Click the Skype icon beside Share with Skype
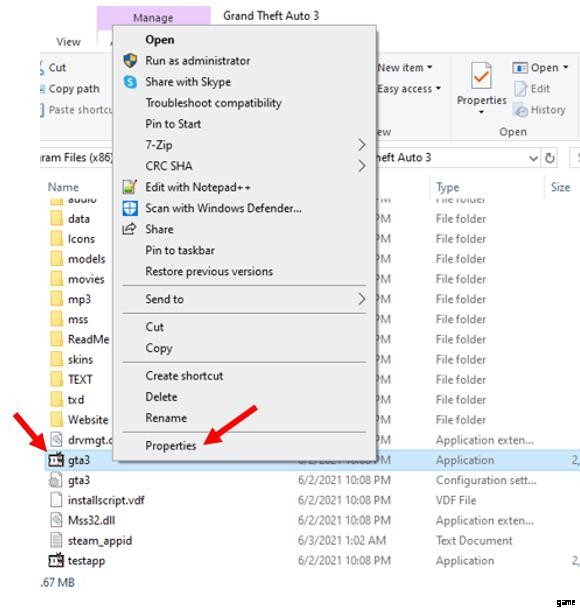The width and height of the screenshot is (580, 609). pyautogui.click(x=130, y=82)
